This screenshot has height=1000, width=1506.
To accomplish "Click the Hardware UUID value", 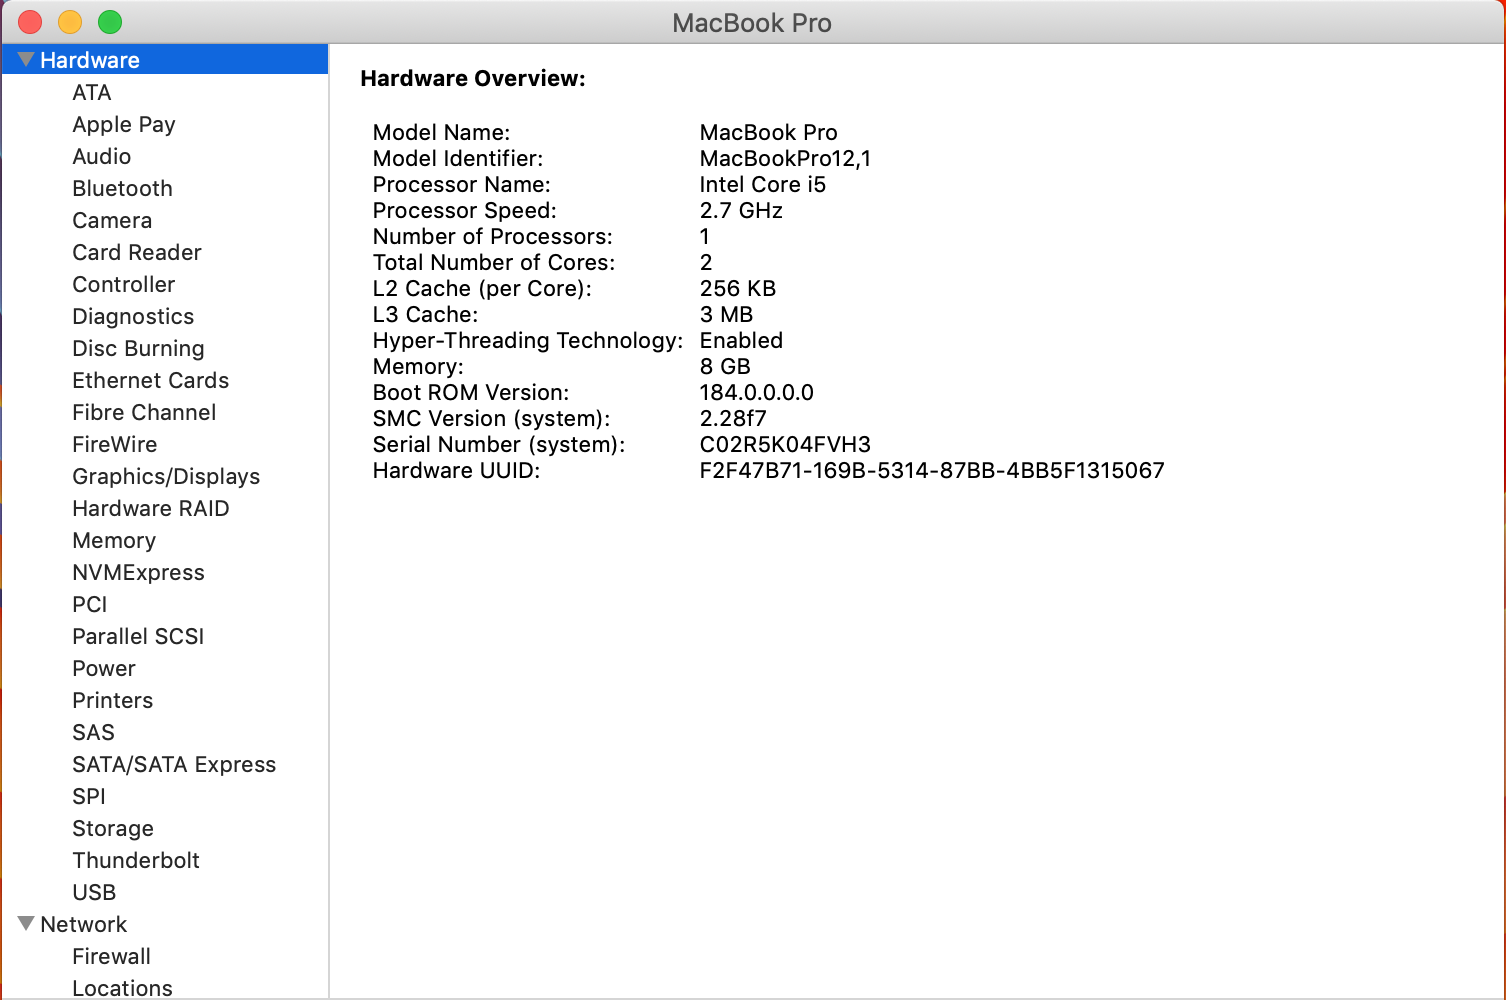I will coord(932,470).
